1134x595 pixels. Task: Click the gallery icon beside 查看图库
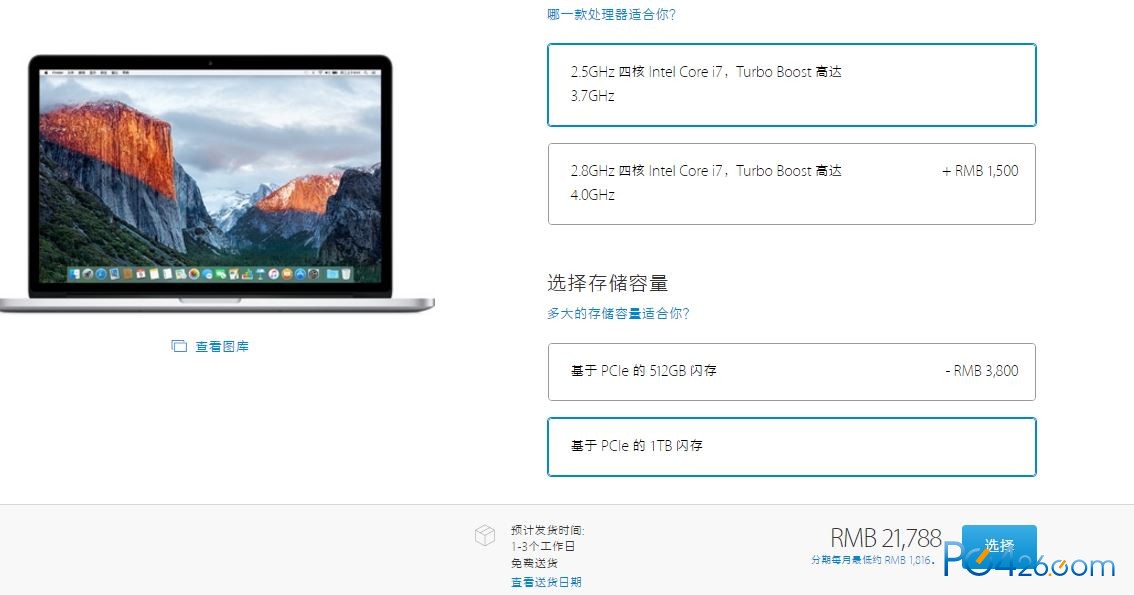tap(179, 346)
